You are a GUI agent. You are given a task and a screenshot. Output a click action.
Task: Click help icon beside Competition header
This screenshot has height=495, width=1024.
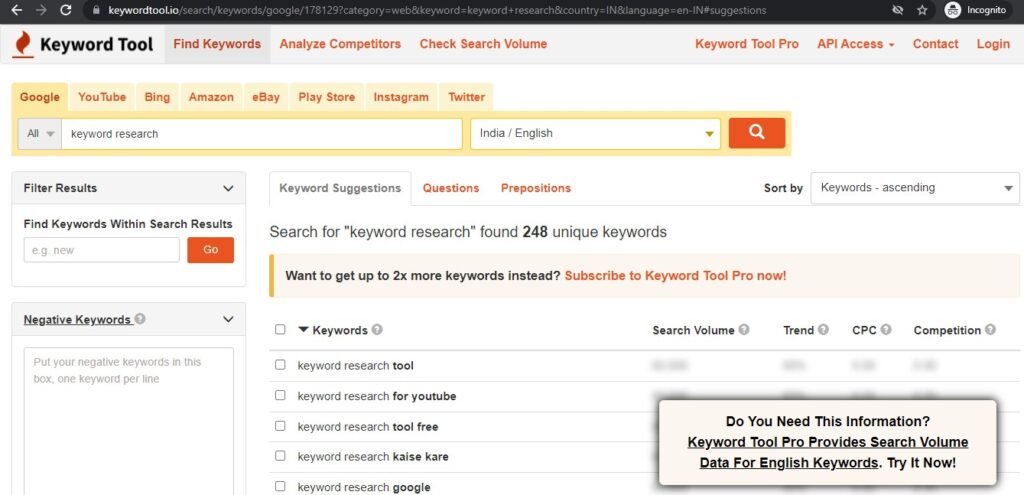pyautogui.click(x=990, y=330)
